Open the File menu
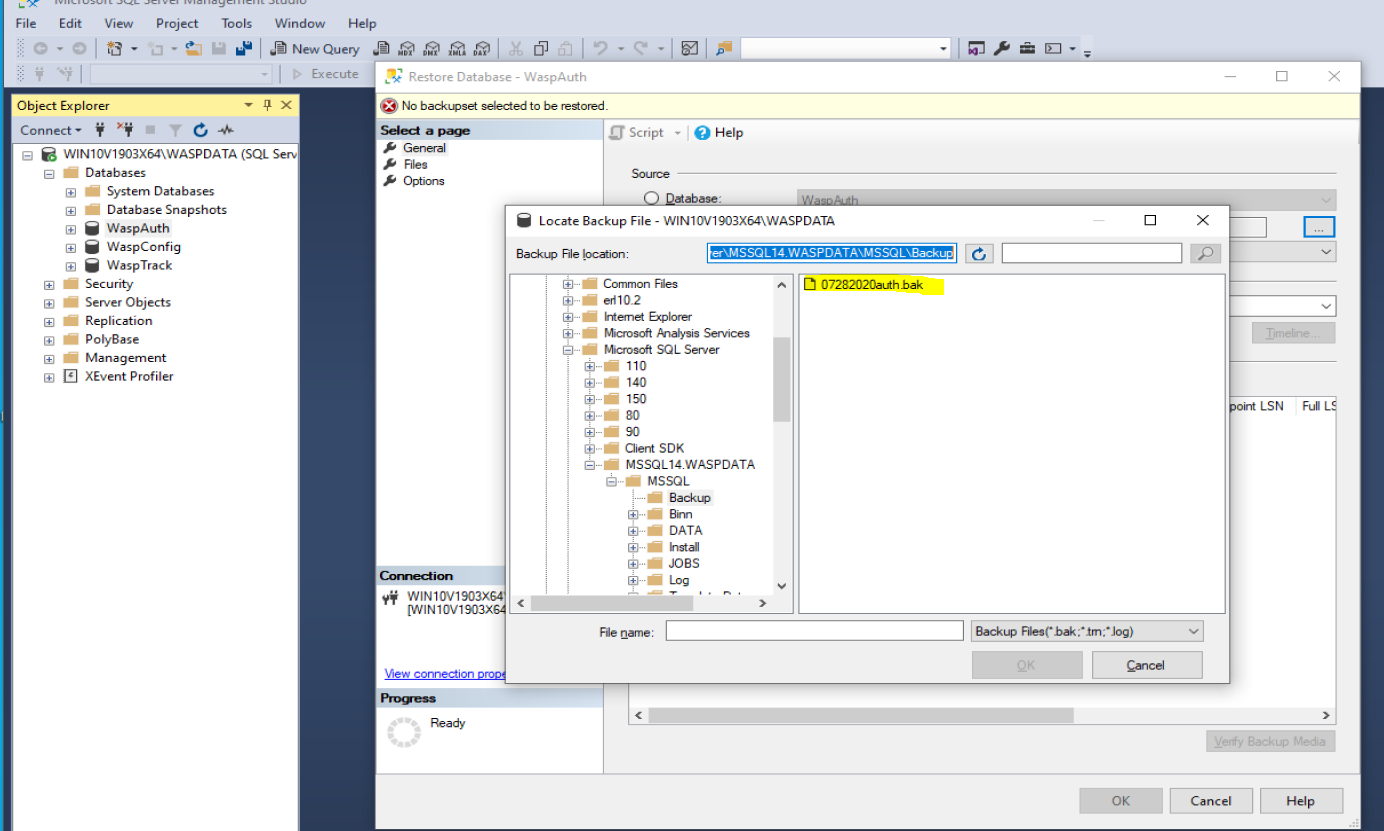The height and width of the screenshot is (831, 1384). point(26,23)
